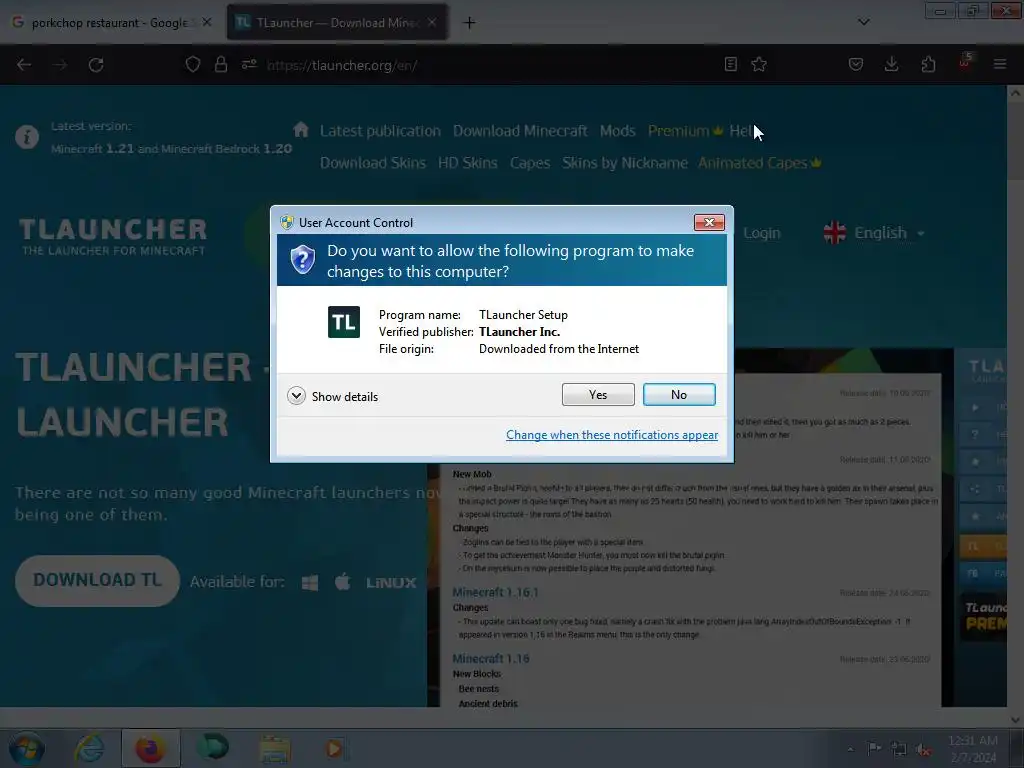Reload the page with the refresh icon
1024x768 pixels.
tap(96, 65)
